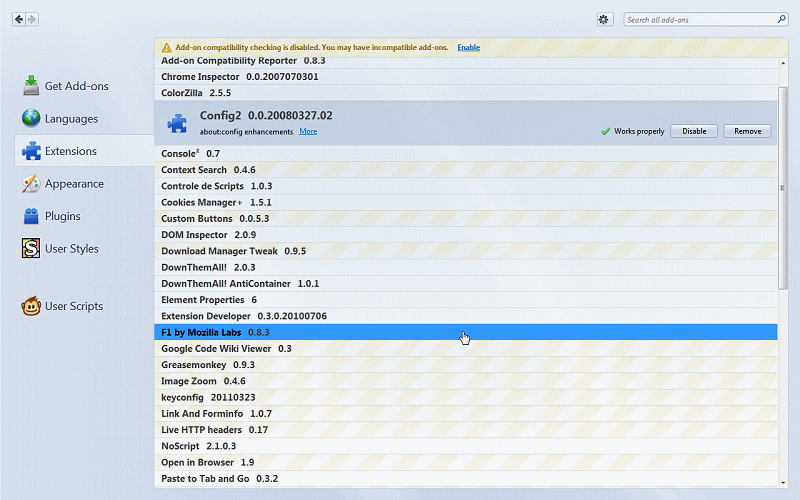Select the F1 by Mozilla Labs row
Image resolution: width=800 pixels, height=500 pixels.
[466, 332]
